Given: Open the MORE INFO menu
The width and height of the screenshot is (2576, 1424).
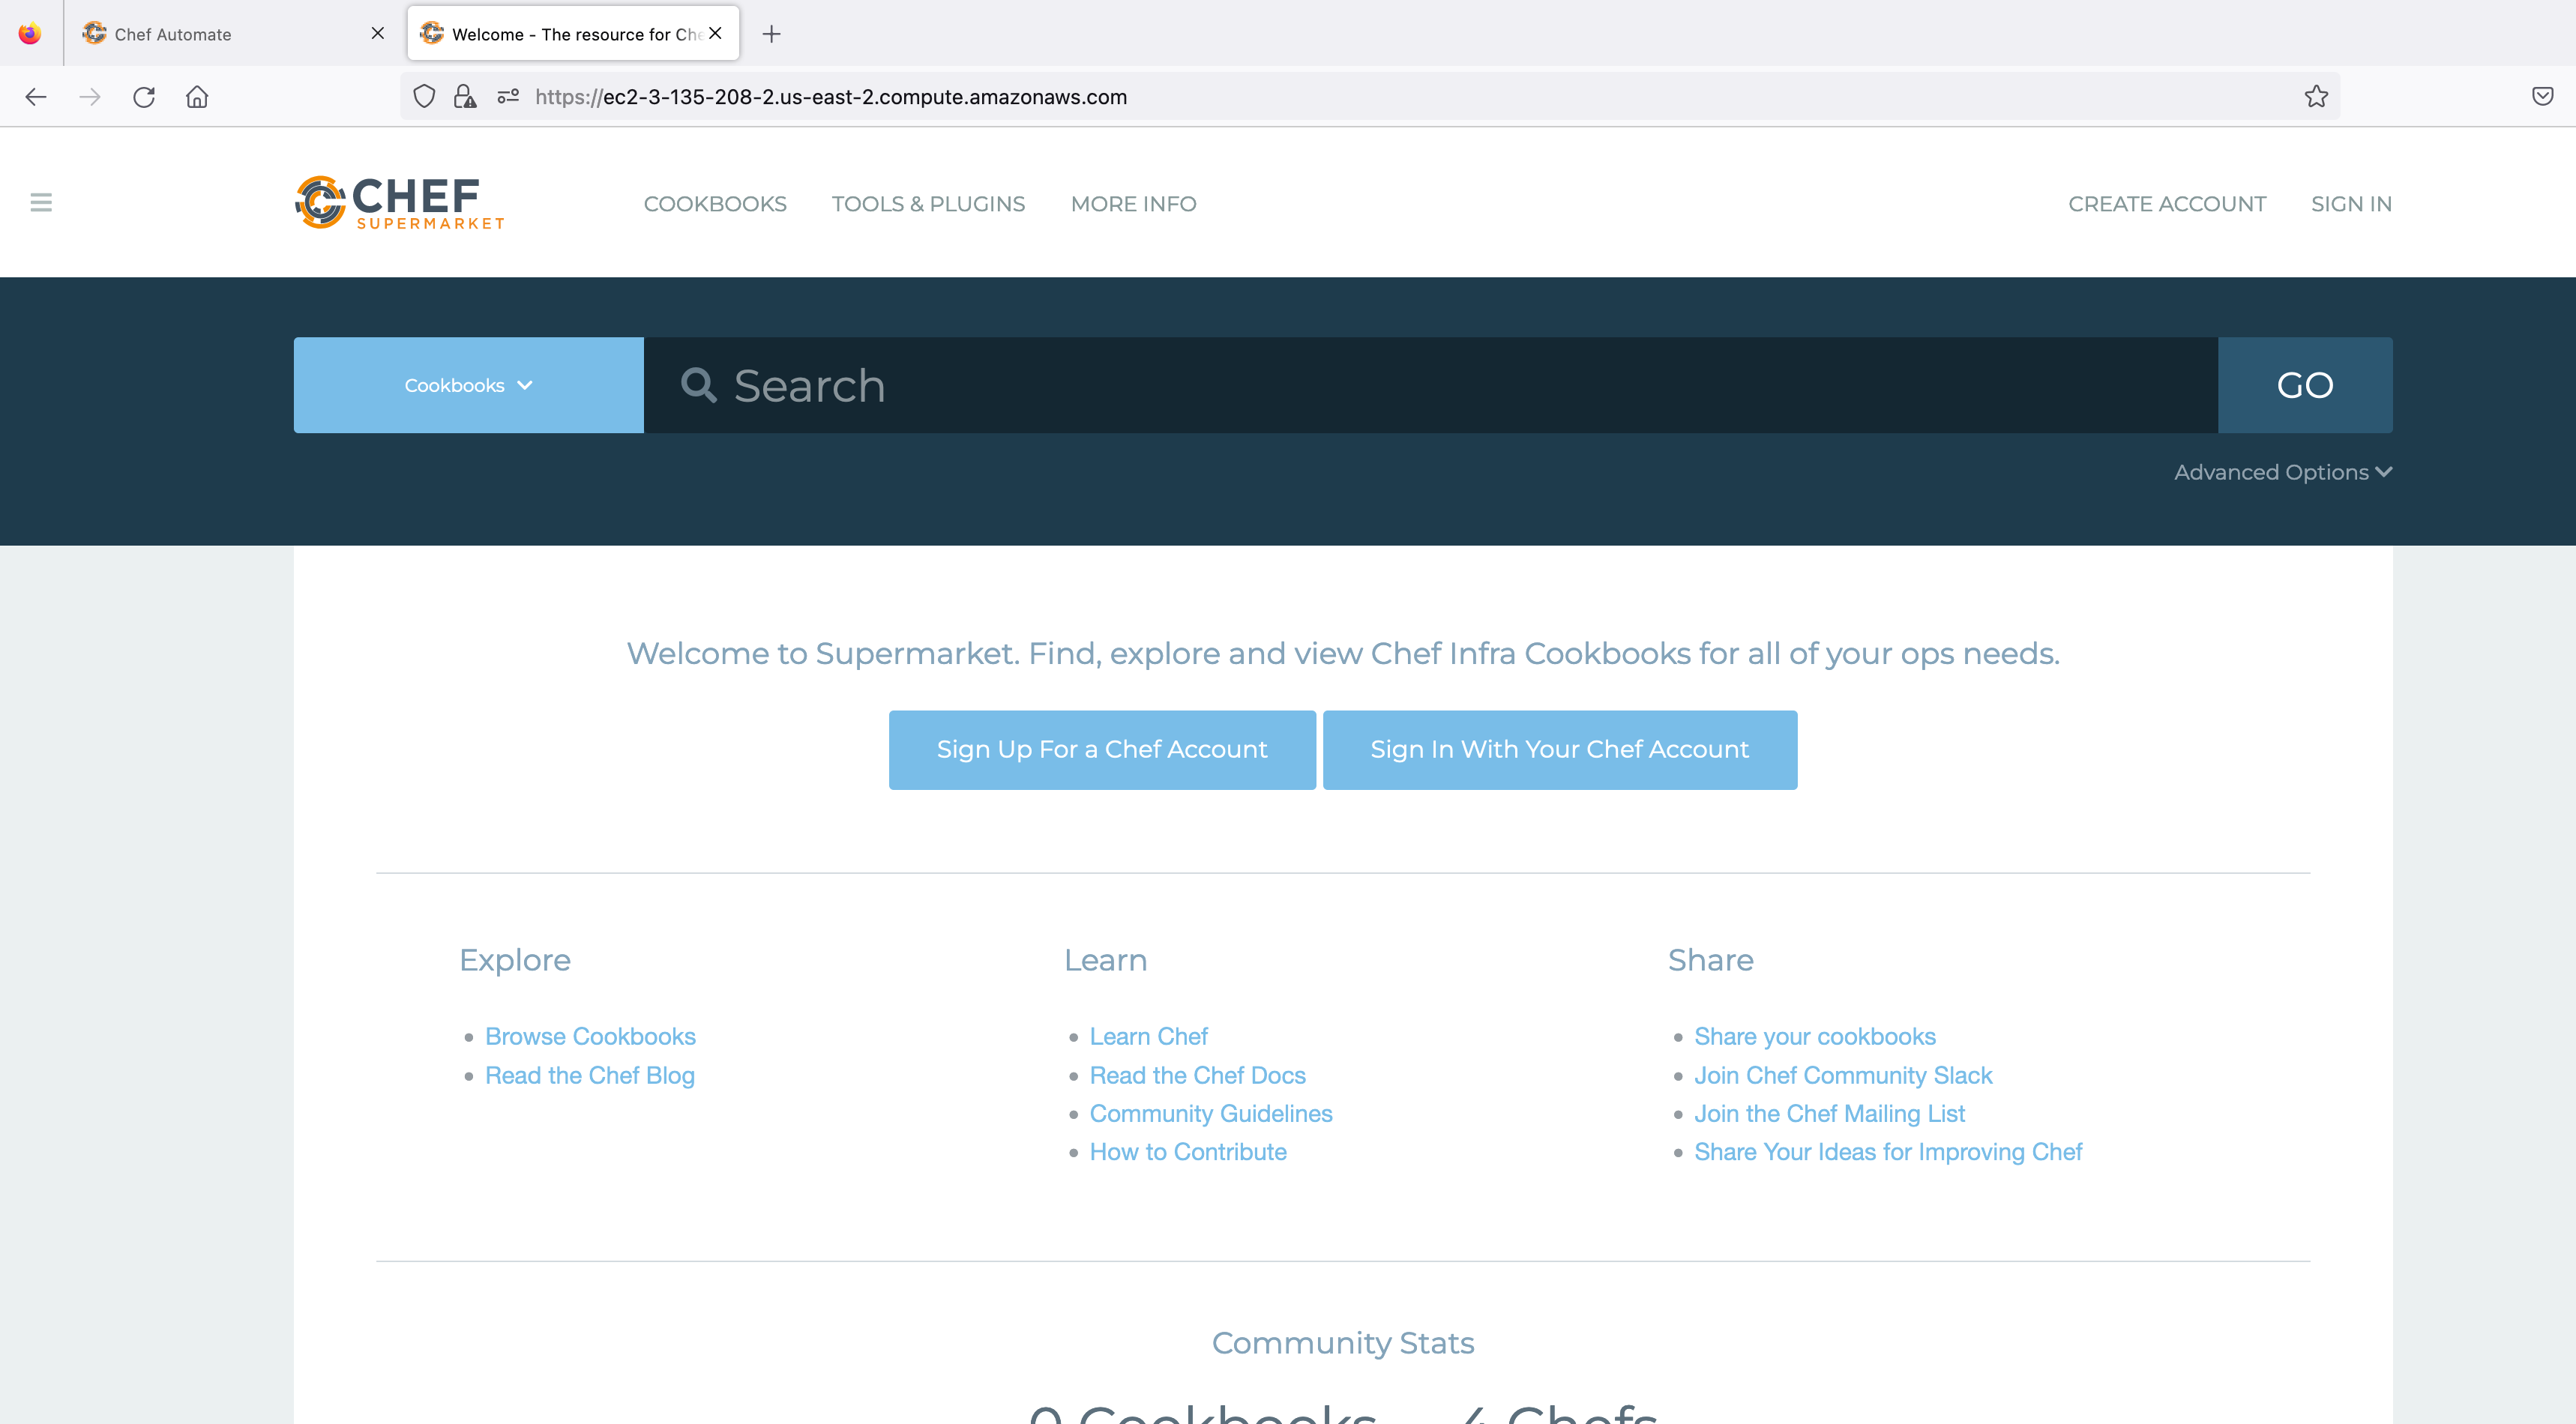Looking at the screenshot, I should tap(1133, 203).
